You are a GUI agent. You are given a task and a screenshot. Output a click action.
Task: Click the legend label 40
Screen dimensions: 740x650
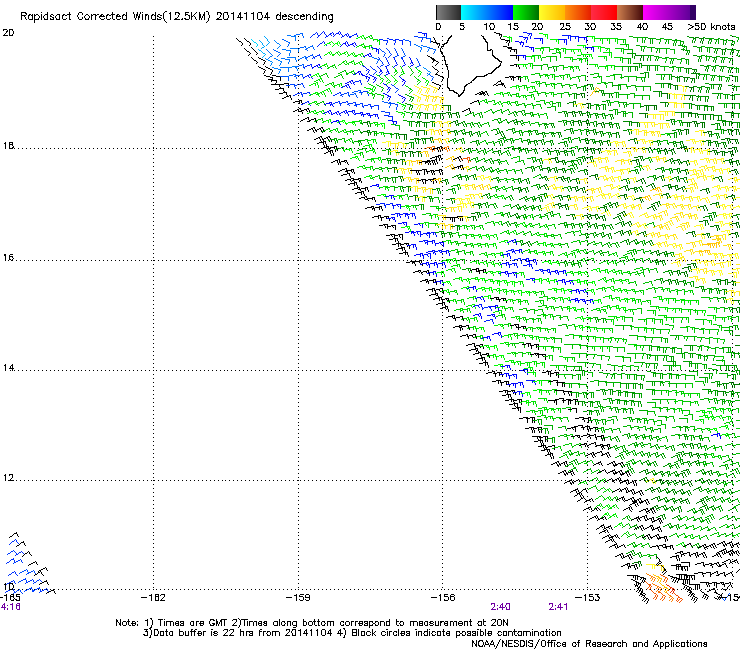642,27
